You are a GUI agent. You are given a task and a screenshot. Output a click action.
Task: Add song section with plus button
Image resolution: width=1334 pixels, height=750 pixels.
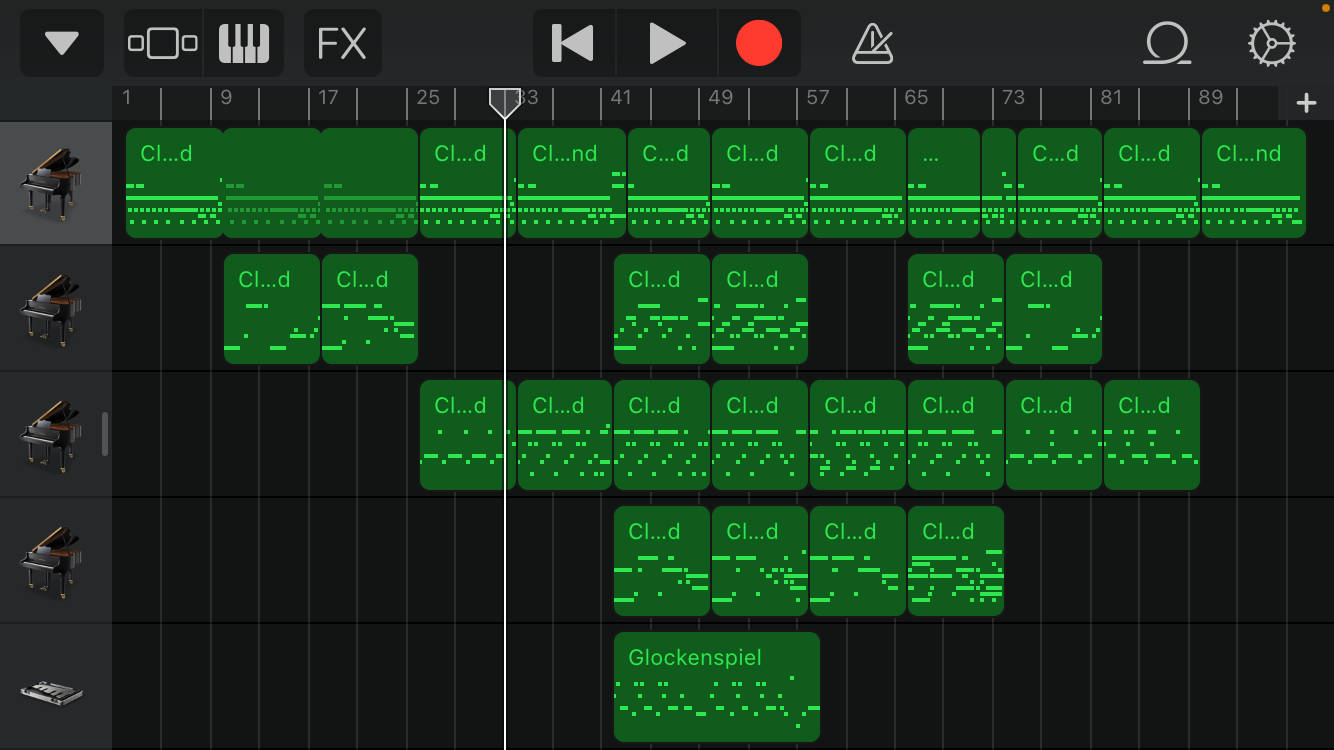click(x=1306, y=103)
